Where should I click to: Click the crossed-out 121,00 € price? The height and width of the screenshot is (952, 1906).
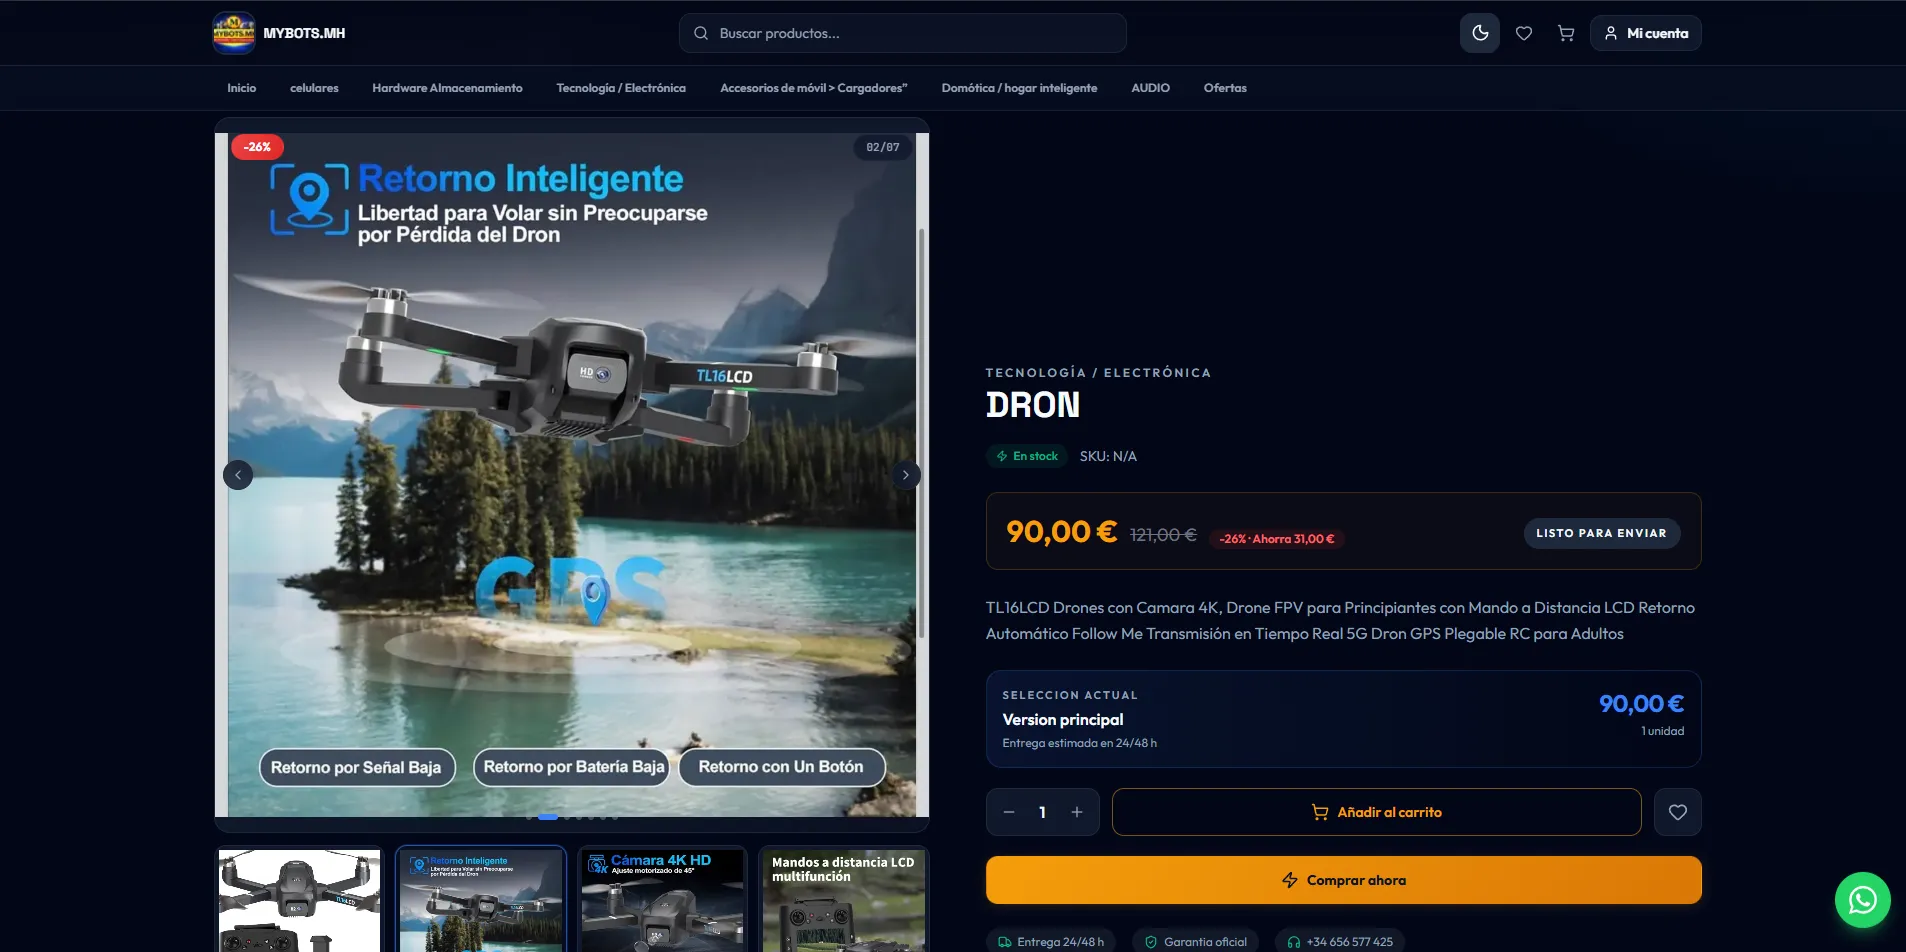[x=1163, y=535]
